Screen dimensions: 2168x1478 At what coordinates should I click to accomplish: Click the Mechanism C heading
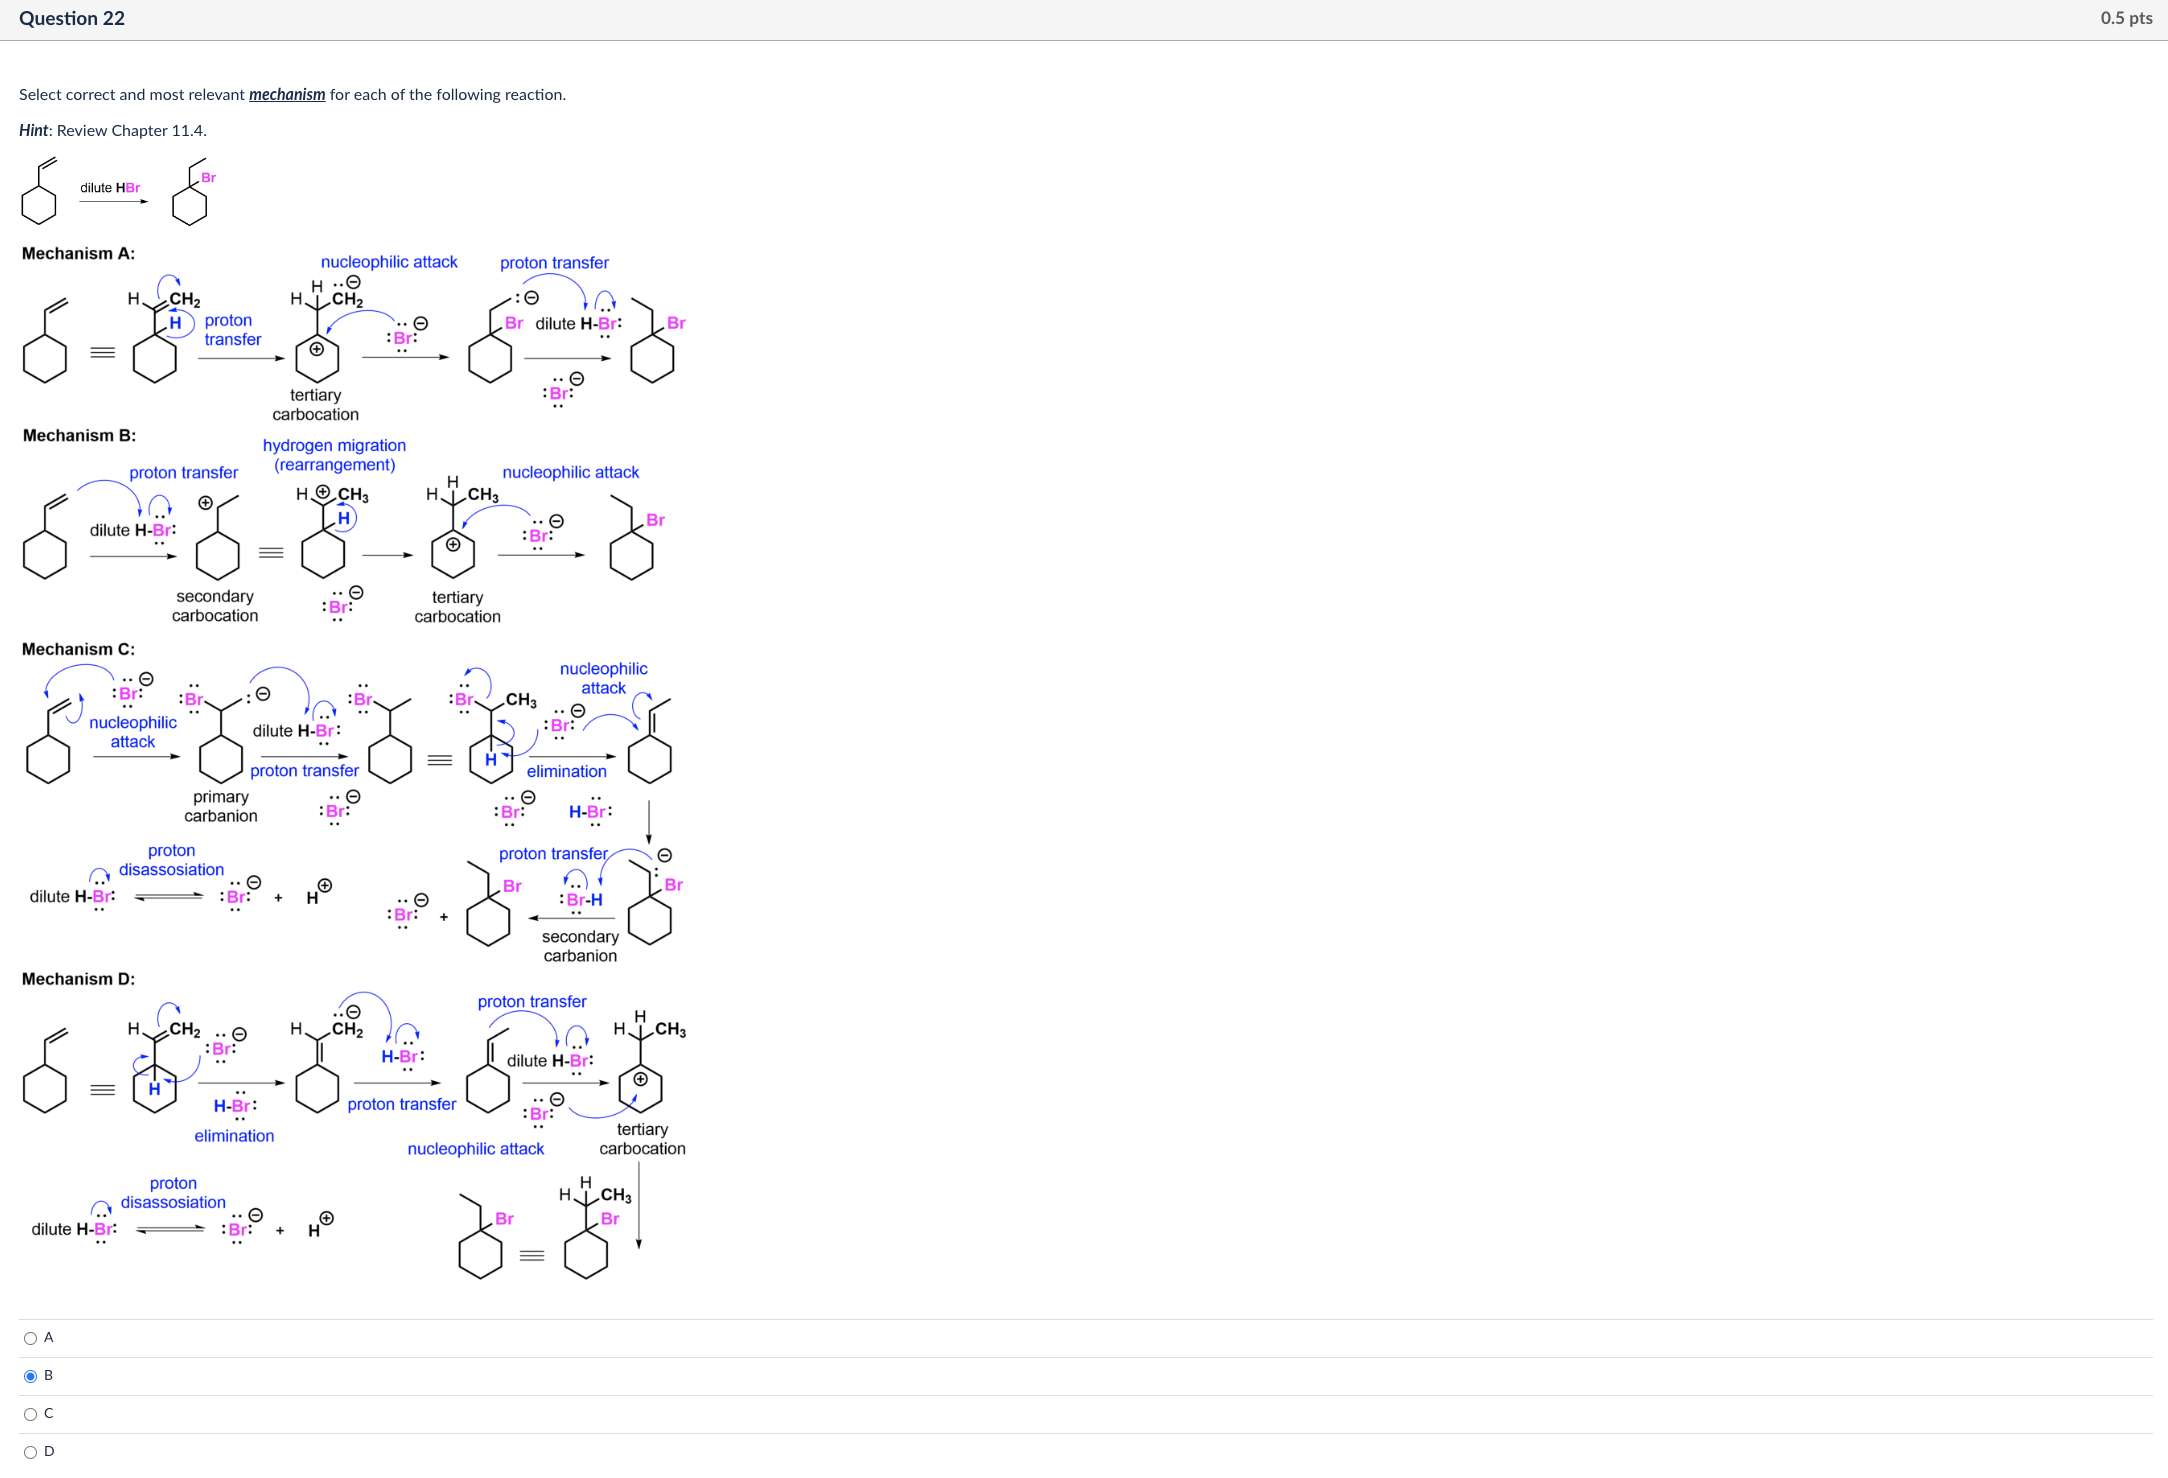(77, 648)
